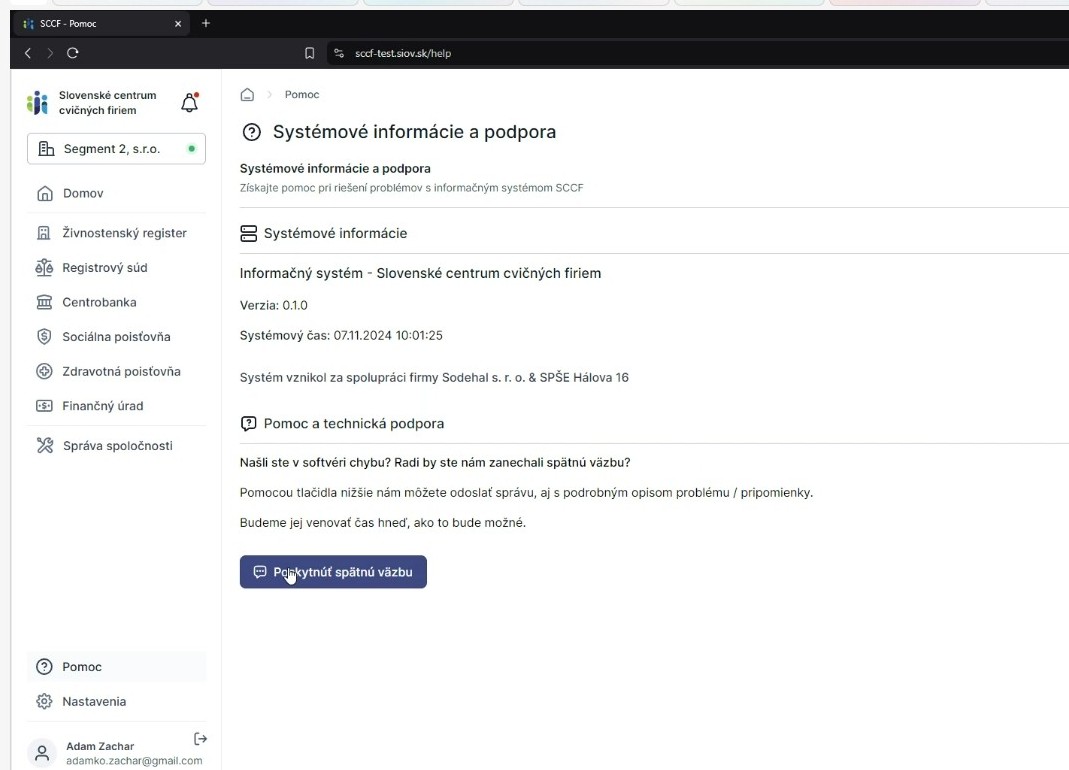Click the notification bell icon
This screenshot has height=770, width=1069.
[189, 103]
